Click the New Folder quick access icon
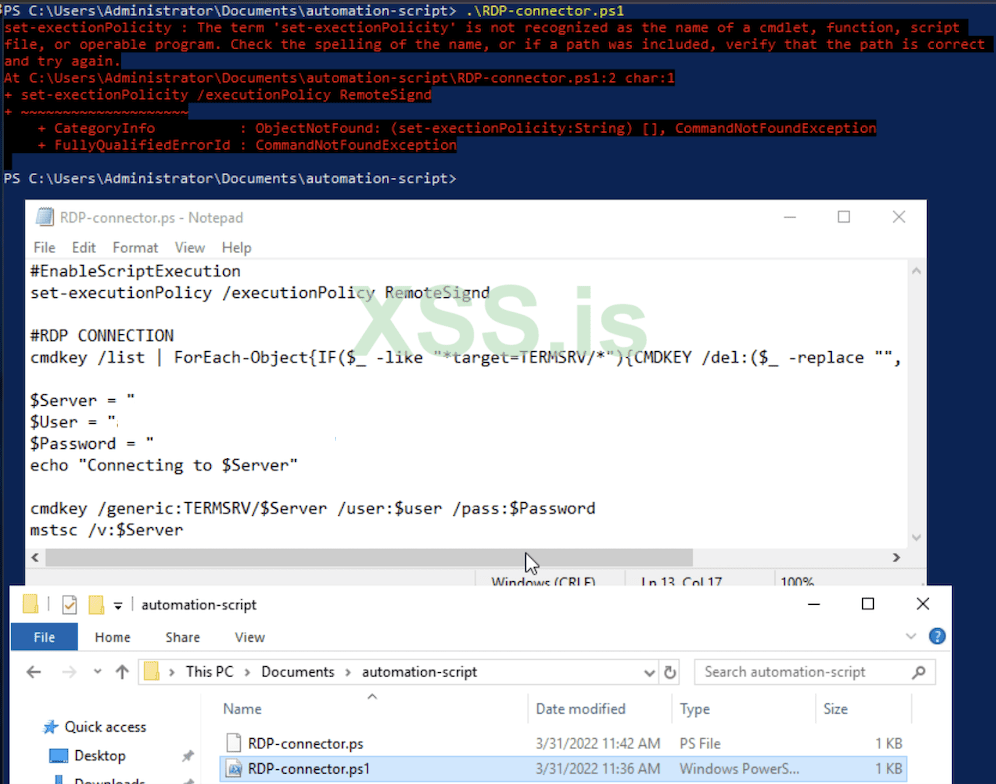This screenshot has width=996, height=784. 96,604
